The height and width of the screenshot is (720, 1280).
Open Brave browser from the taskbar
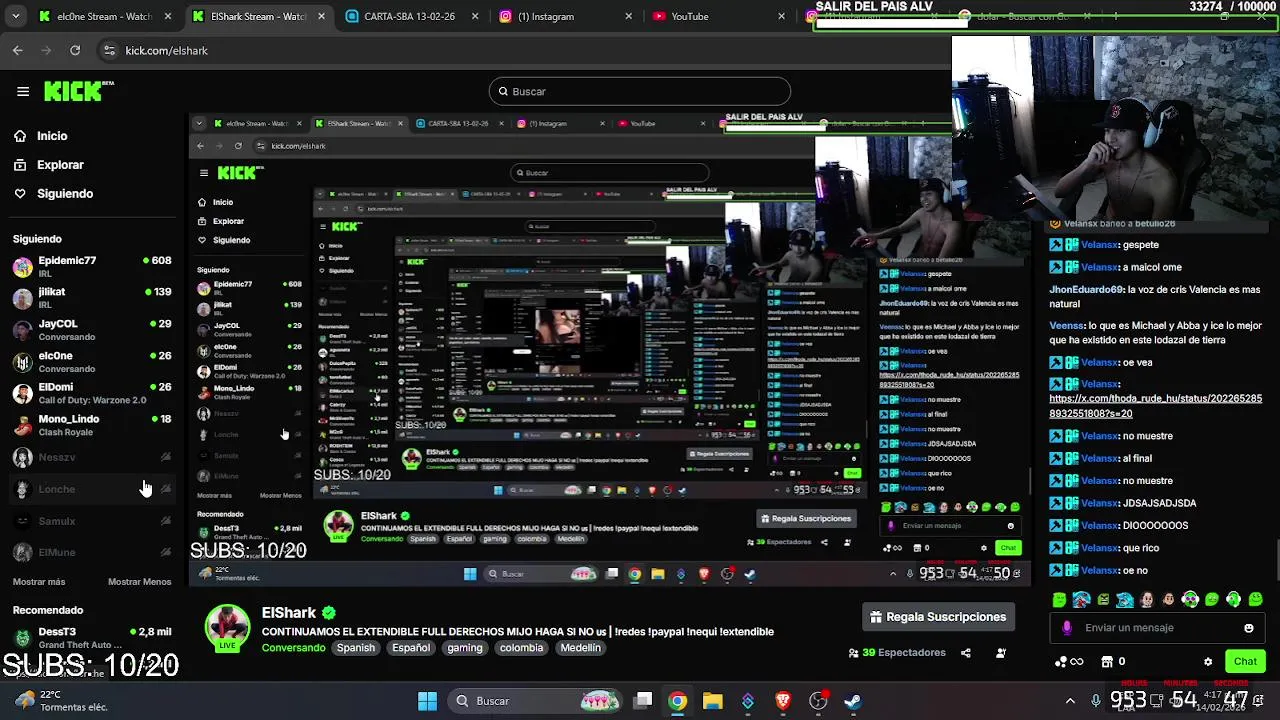point(783,701)
